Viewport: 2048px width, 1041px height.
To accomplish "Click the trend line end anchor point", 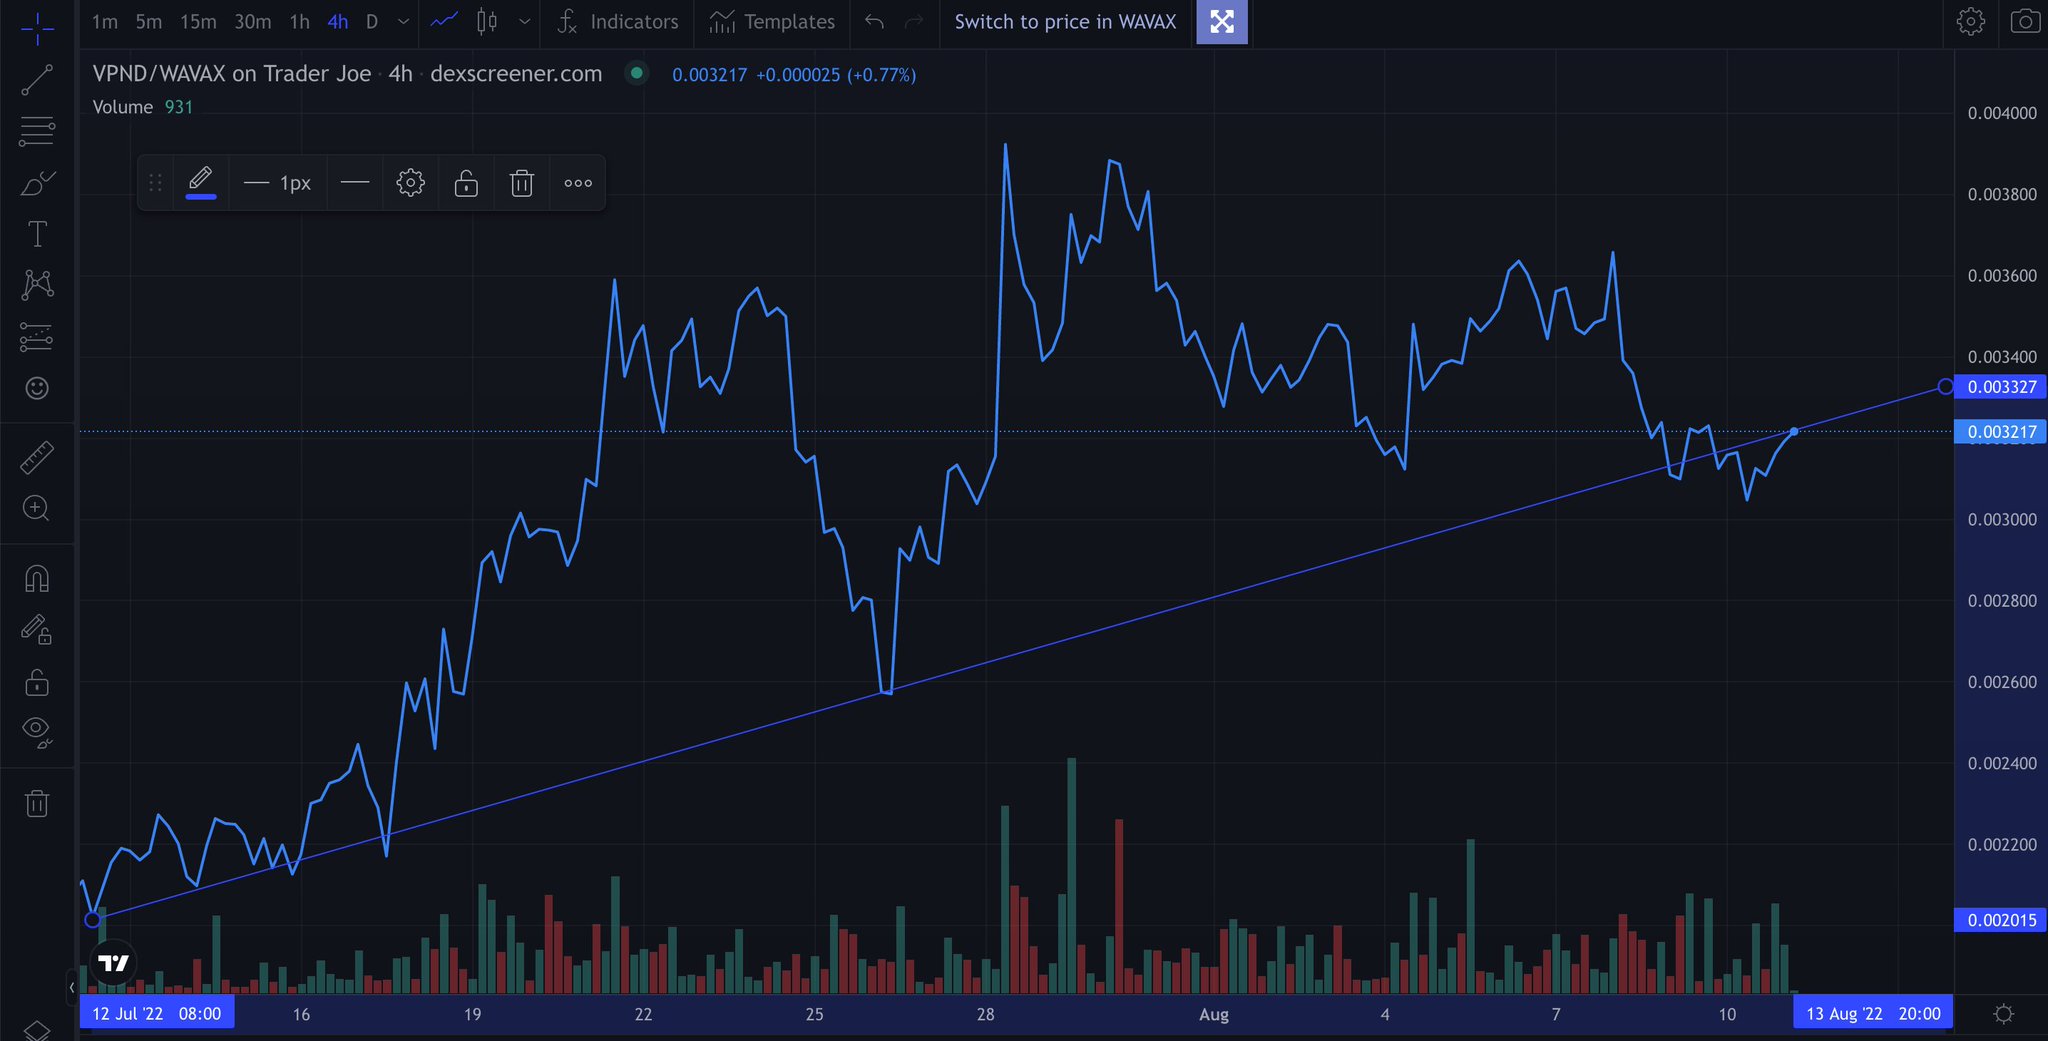I will click(1945, 387).
